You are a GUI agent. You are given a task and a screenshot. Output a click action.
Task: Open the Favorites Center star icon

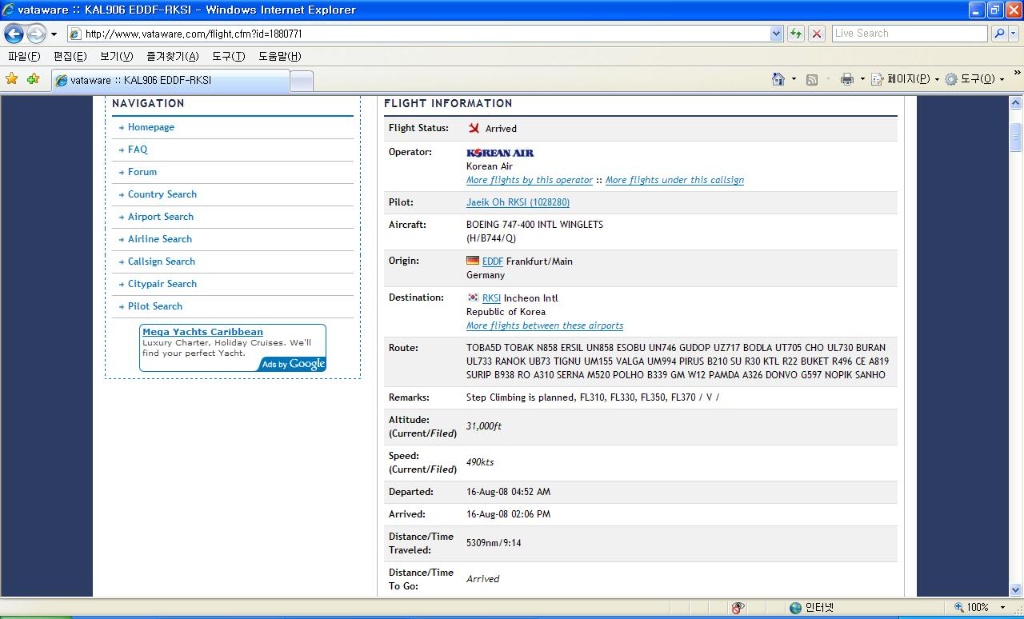click(x=12, y=79)
